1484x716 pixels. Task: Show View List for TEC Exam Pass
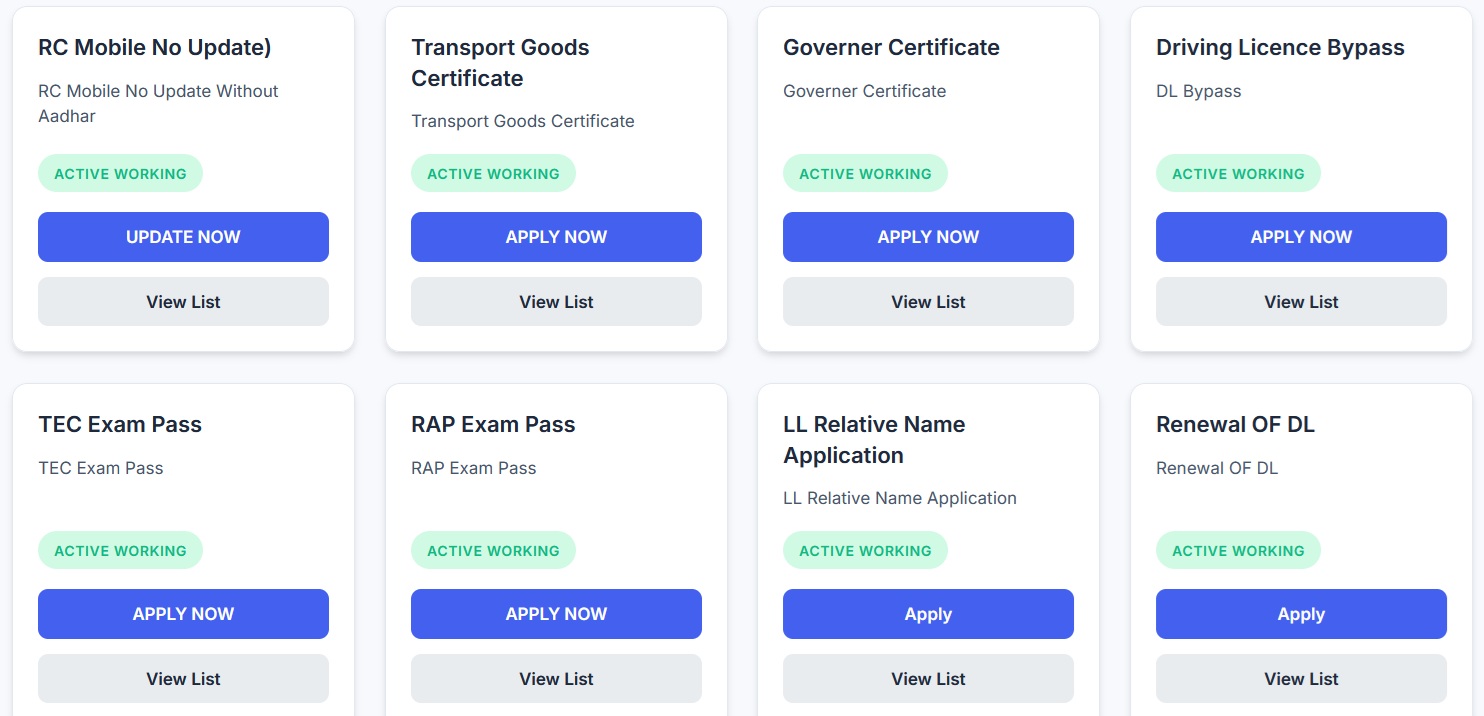pos(183,679)
